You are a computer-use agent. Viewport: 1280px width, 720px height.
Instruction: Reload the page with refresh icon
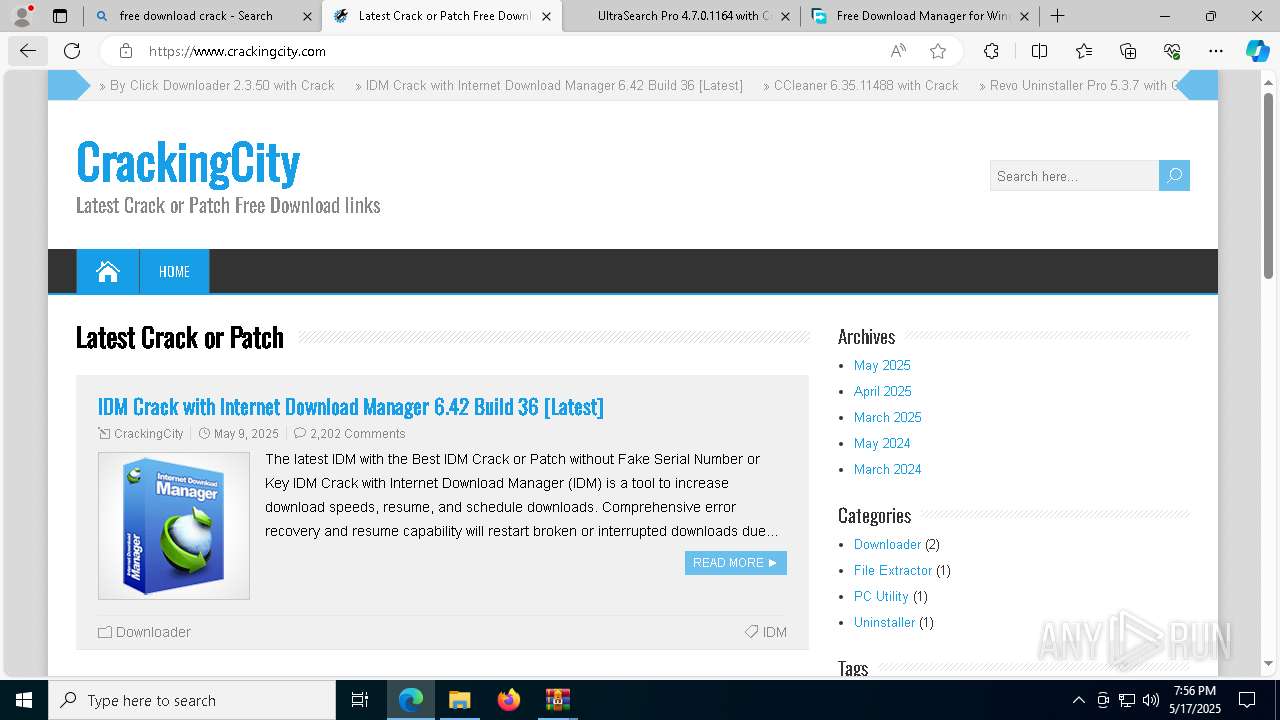[x=72, y=51]
